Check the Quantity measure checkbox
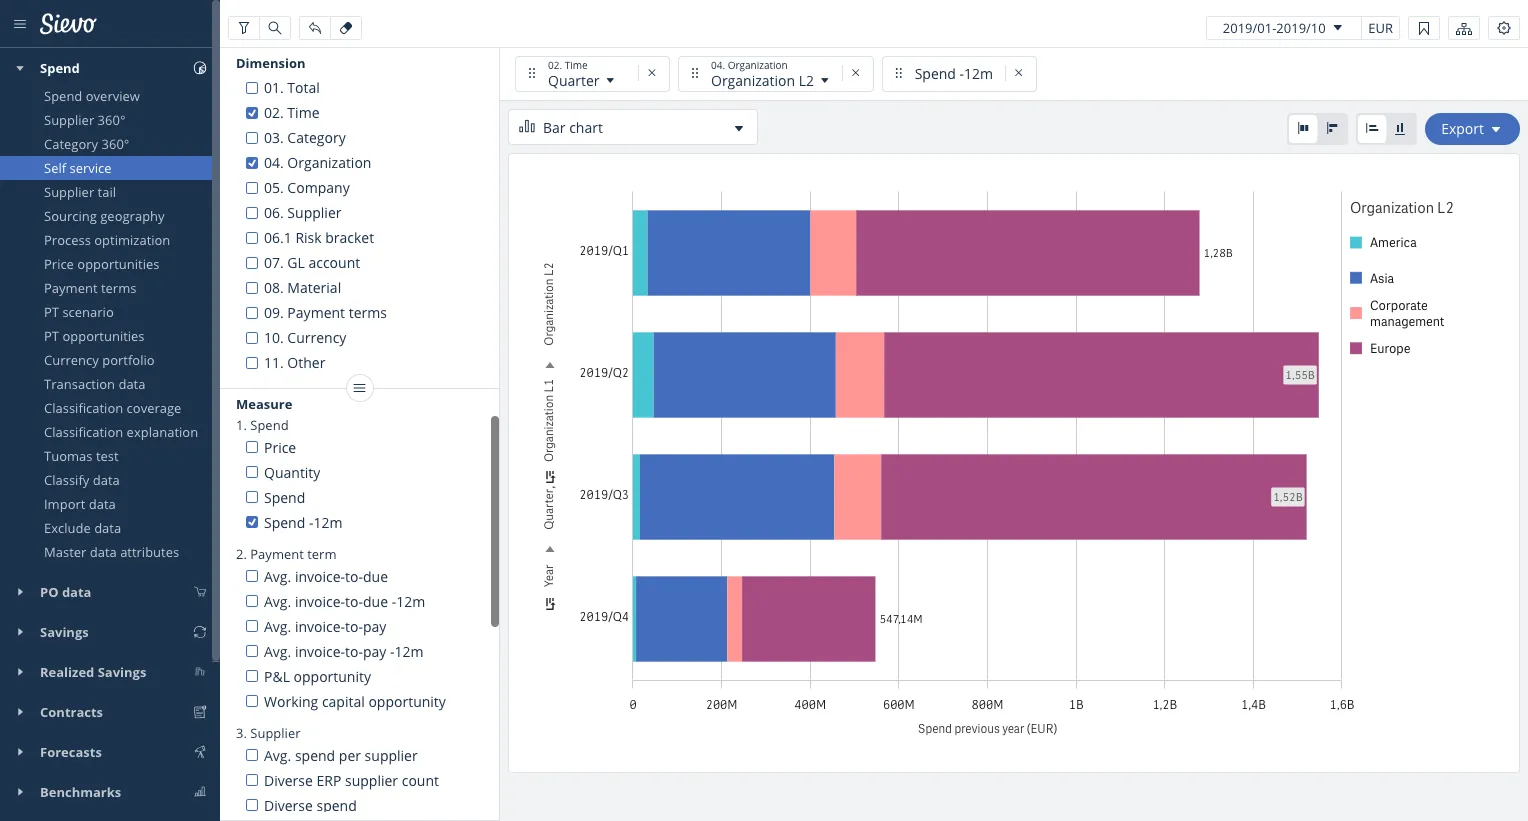 coord(252,473)
